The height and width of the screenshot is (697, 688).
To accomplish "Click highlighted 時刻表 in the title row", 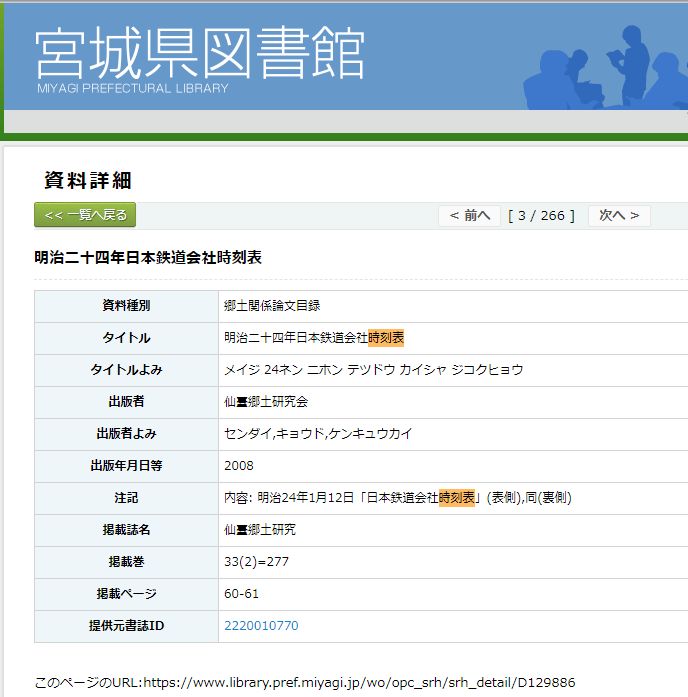I will (386, 338).
